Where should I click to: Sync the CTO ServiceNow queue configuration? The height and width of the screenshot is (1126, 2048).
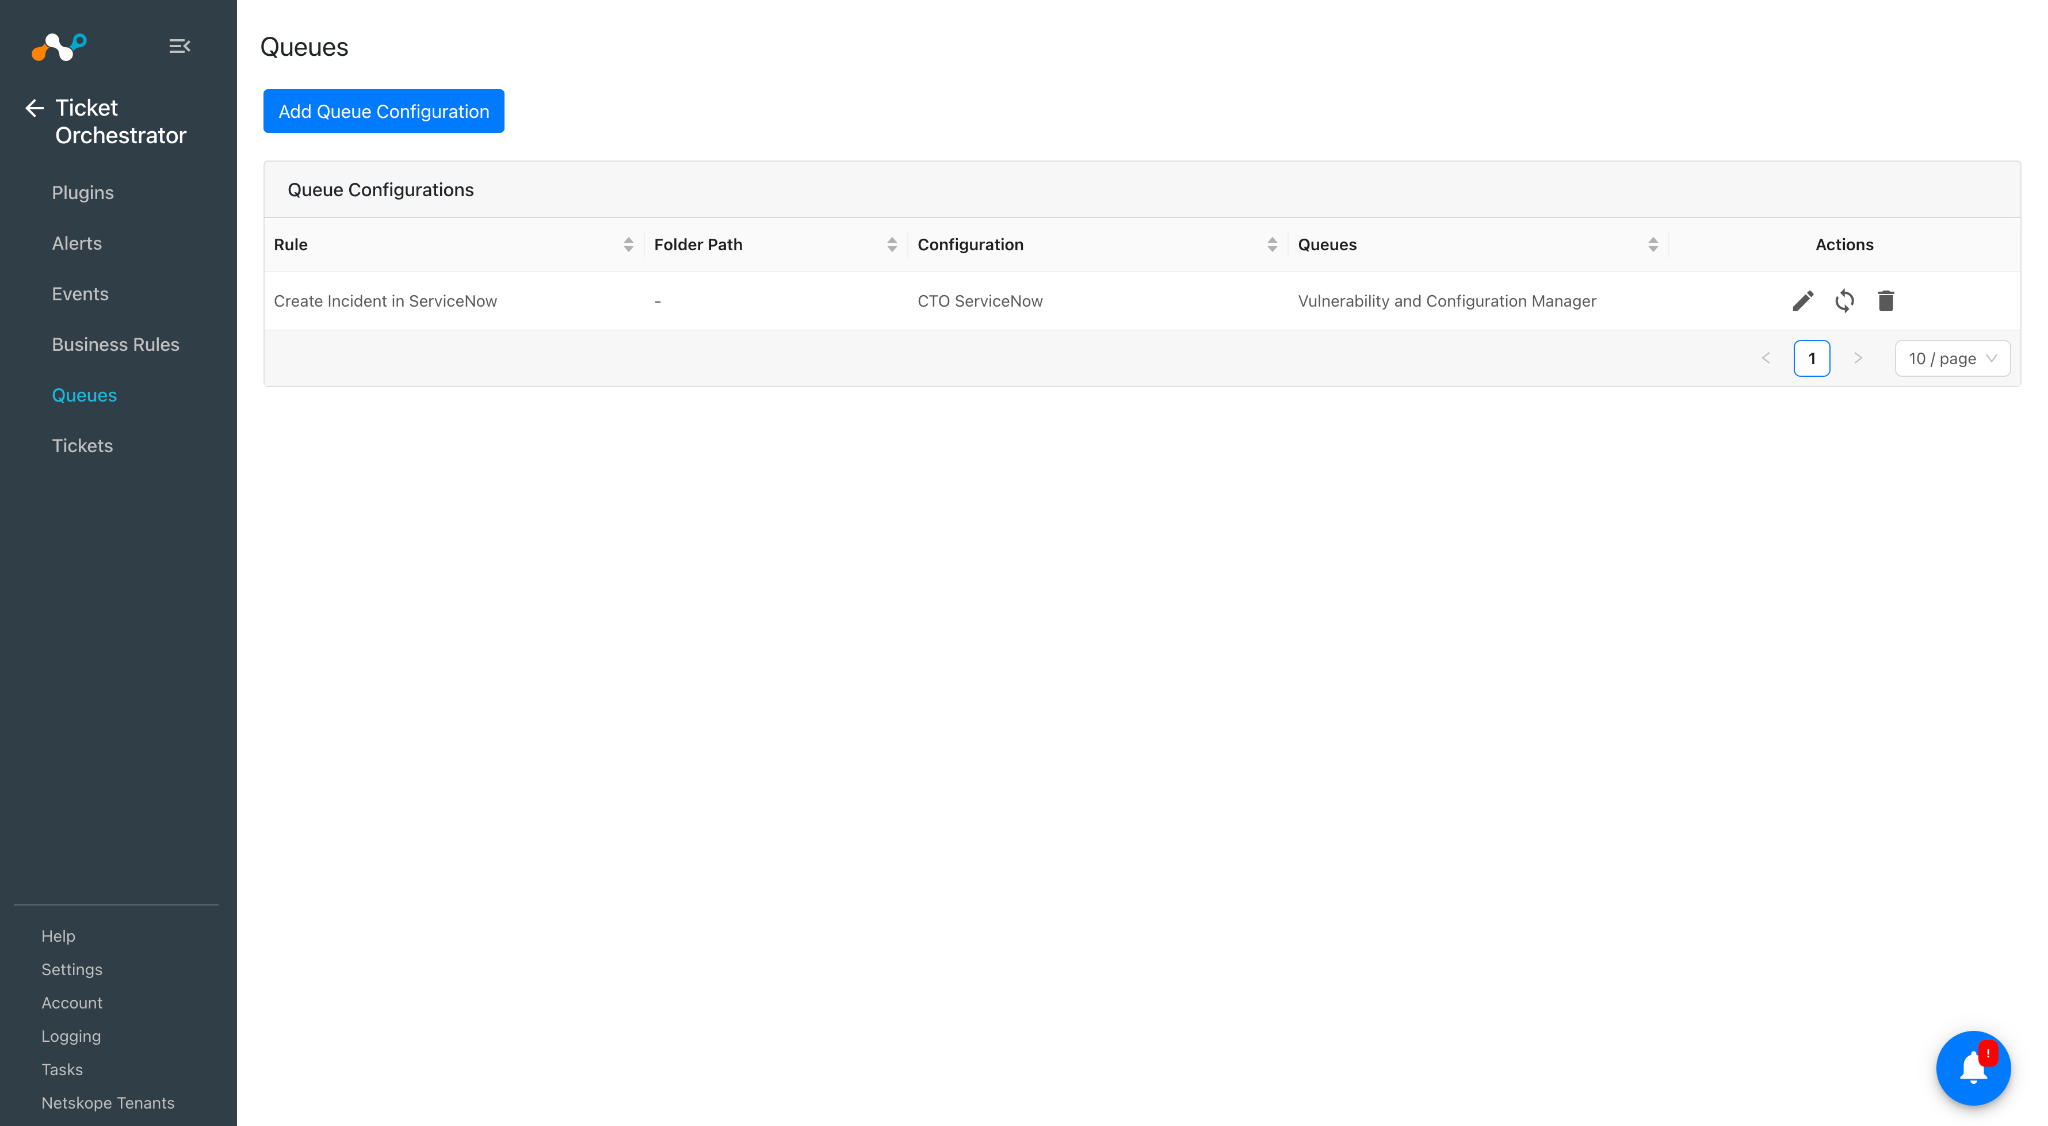tap(1845, 301)
